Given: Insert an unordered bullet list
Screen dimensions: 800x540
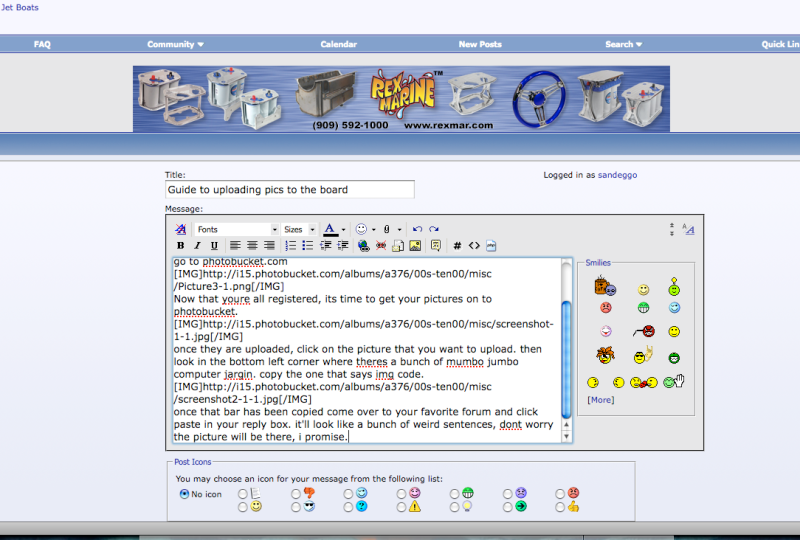Looking at the screenshot, I should 308,246.
